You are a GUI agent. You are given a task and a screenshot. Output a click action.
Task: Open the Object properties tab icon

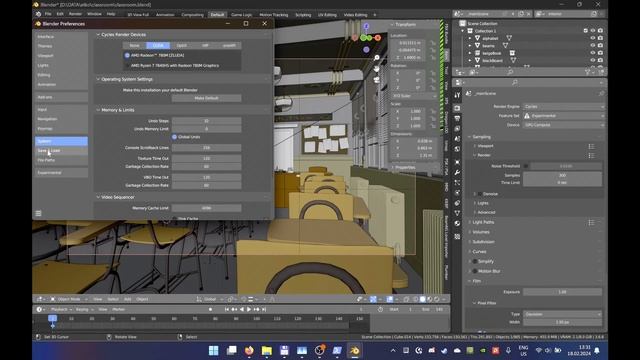pyautogui.click(x=457, y=162)
